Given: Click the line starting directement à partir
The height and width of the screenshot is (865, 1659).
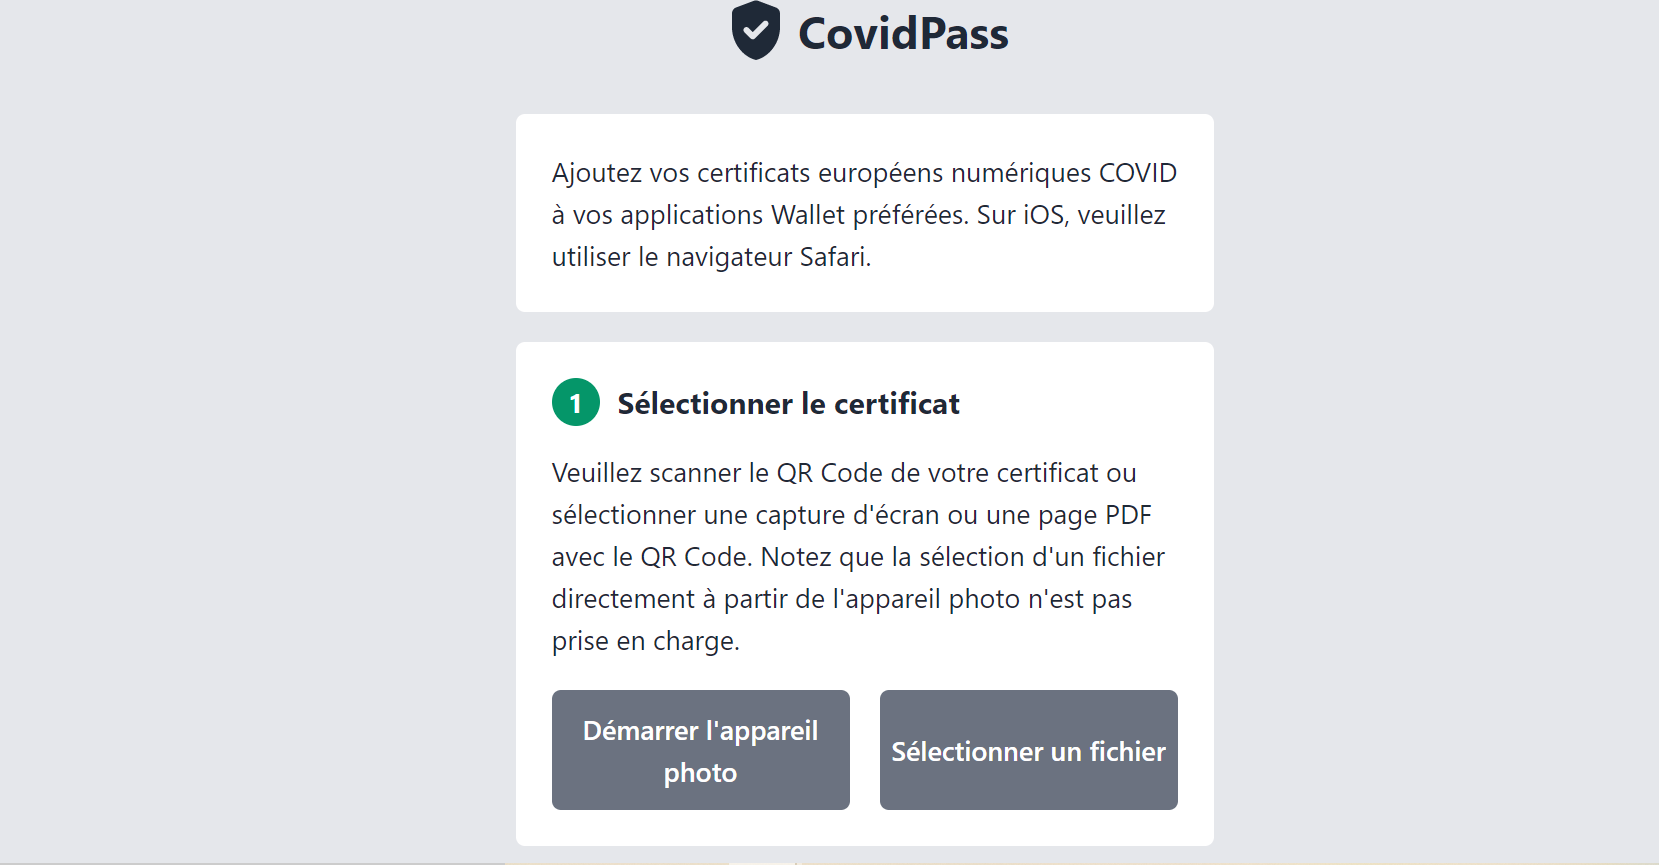Looking at the screenshot, I should (842, 599).
